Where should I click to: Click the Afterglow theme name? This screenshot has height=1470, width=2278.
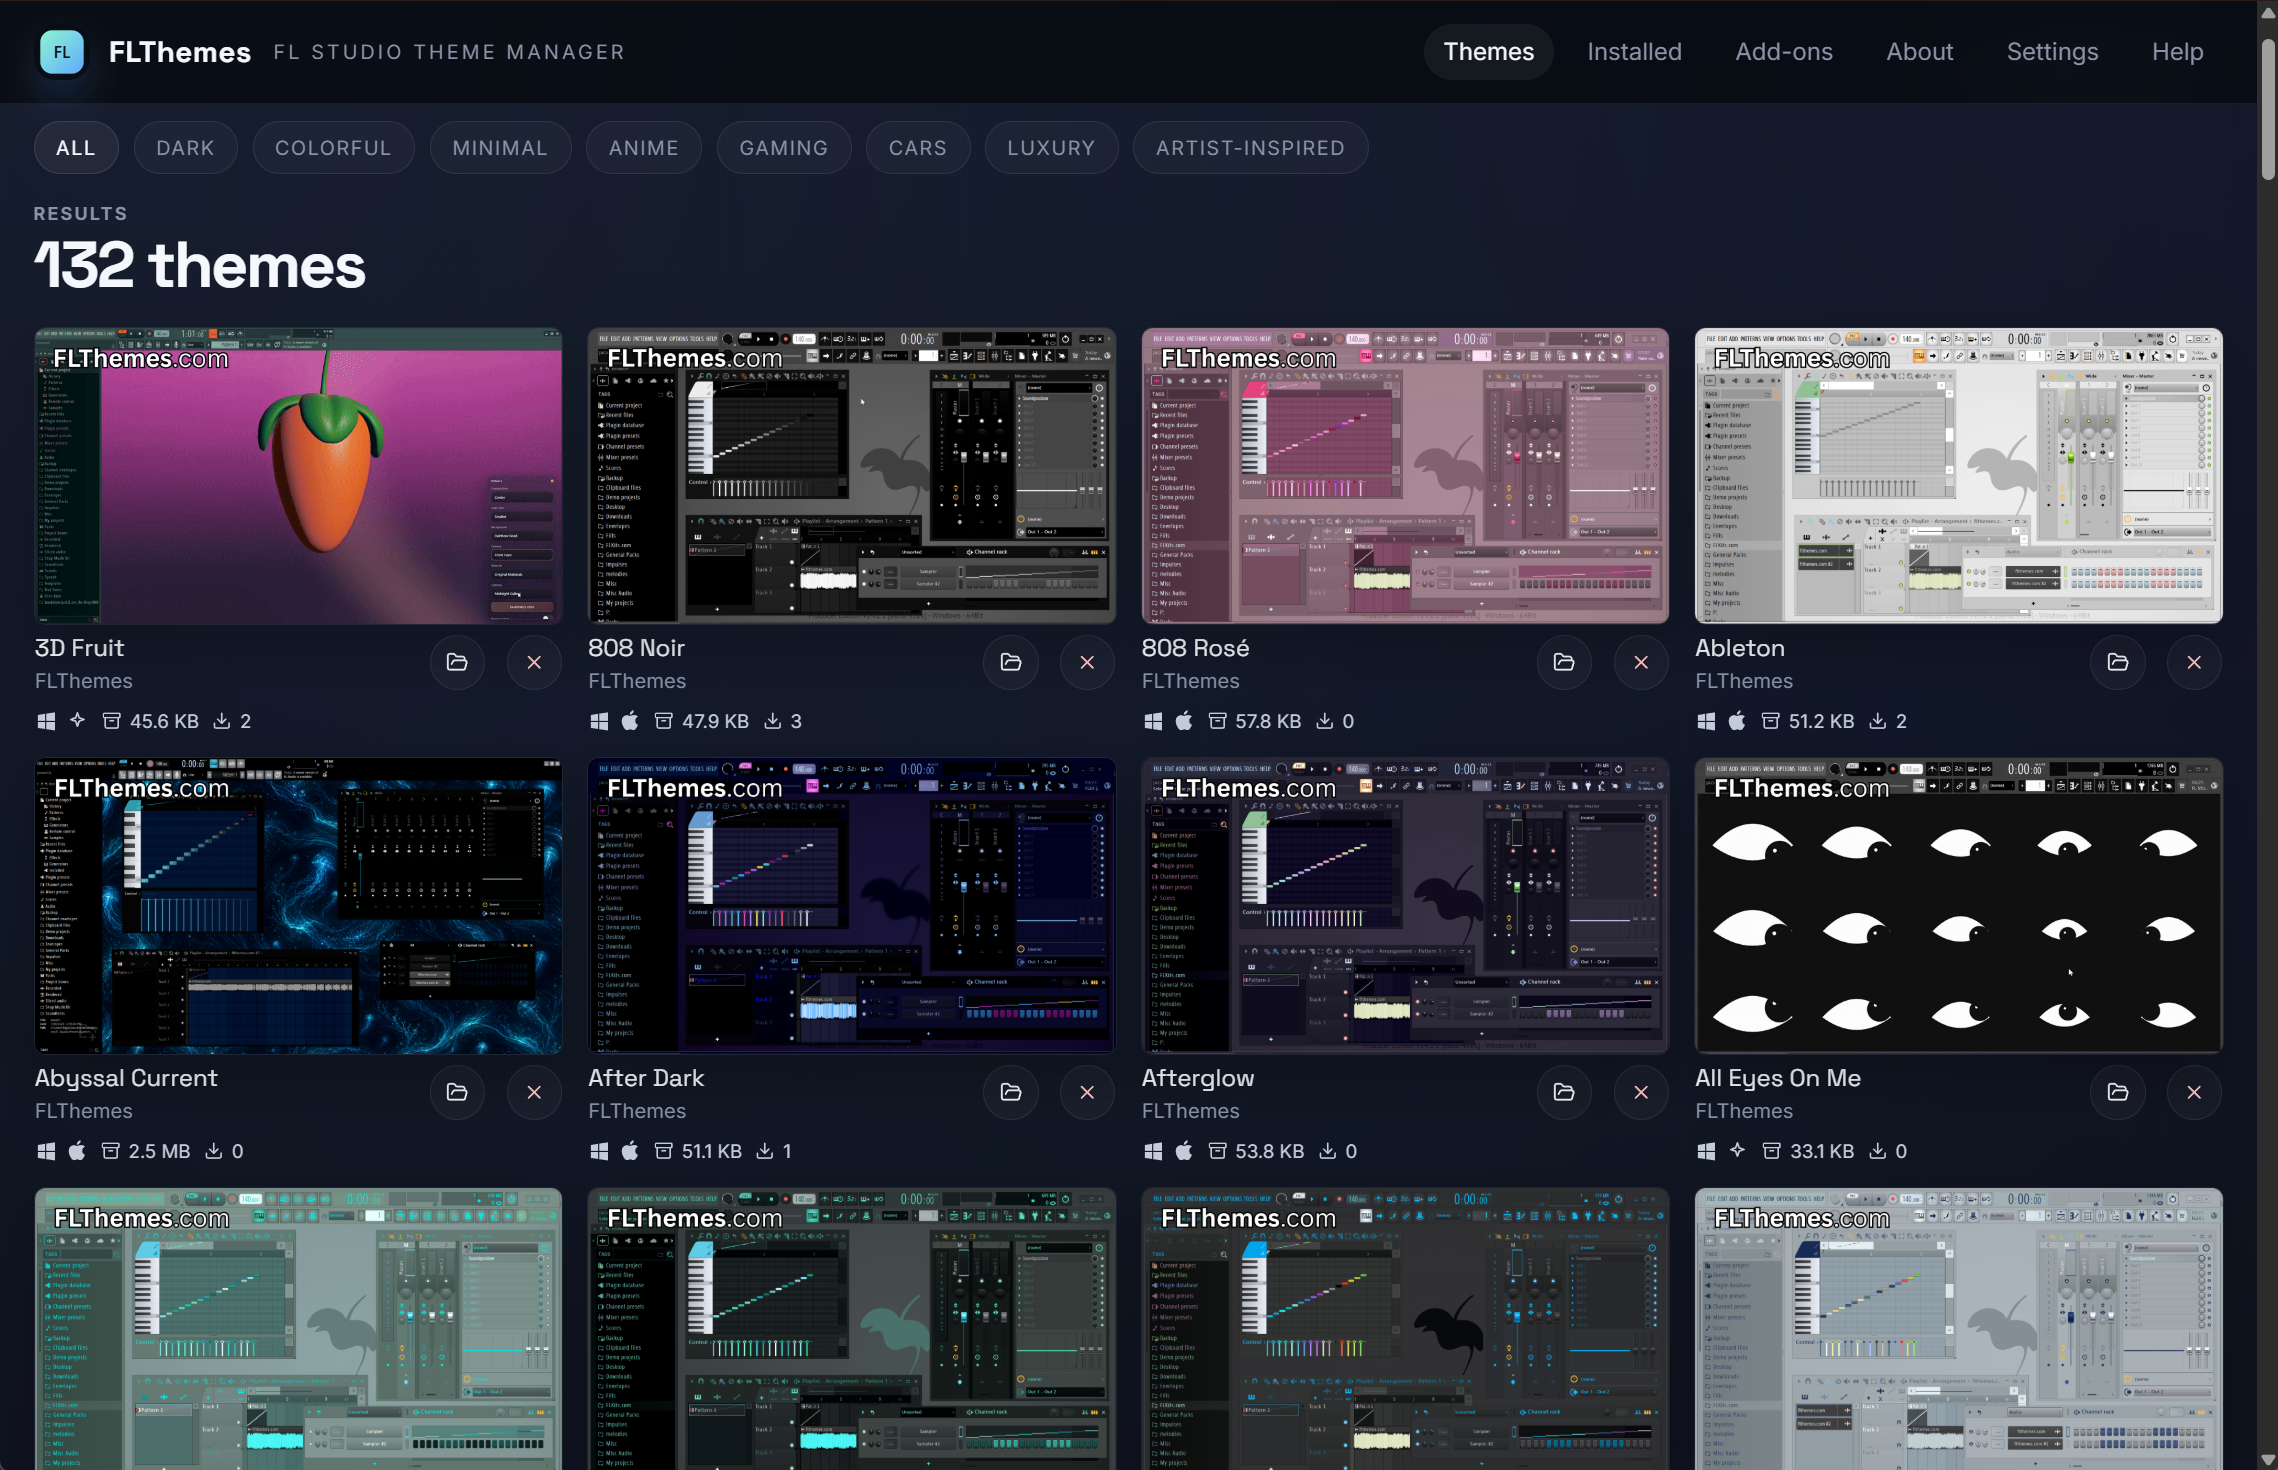1197,1078
